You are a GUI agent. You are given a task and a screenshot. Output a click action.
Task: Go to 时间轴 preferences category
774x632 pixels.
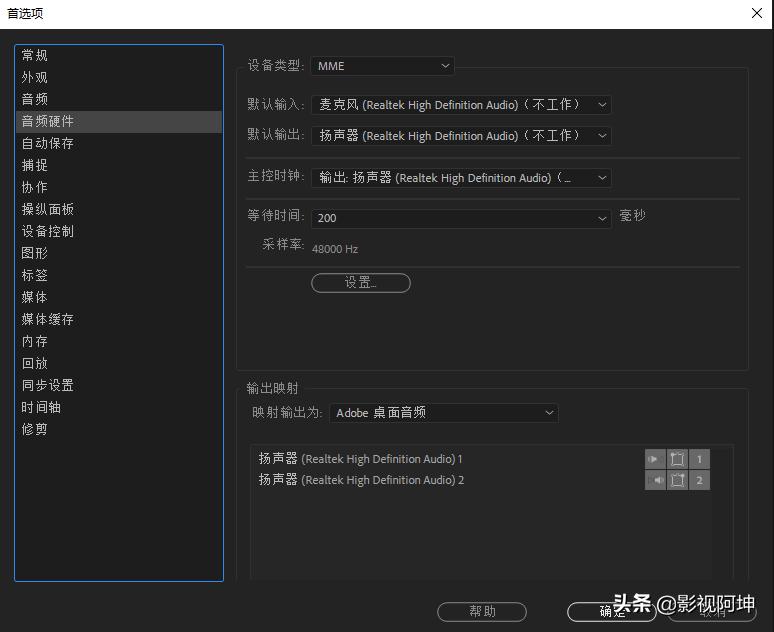point(41,407)
